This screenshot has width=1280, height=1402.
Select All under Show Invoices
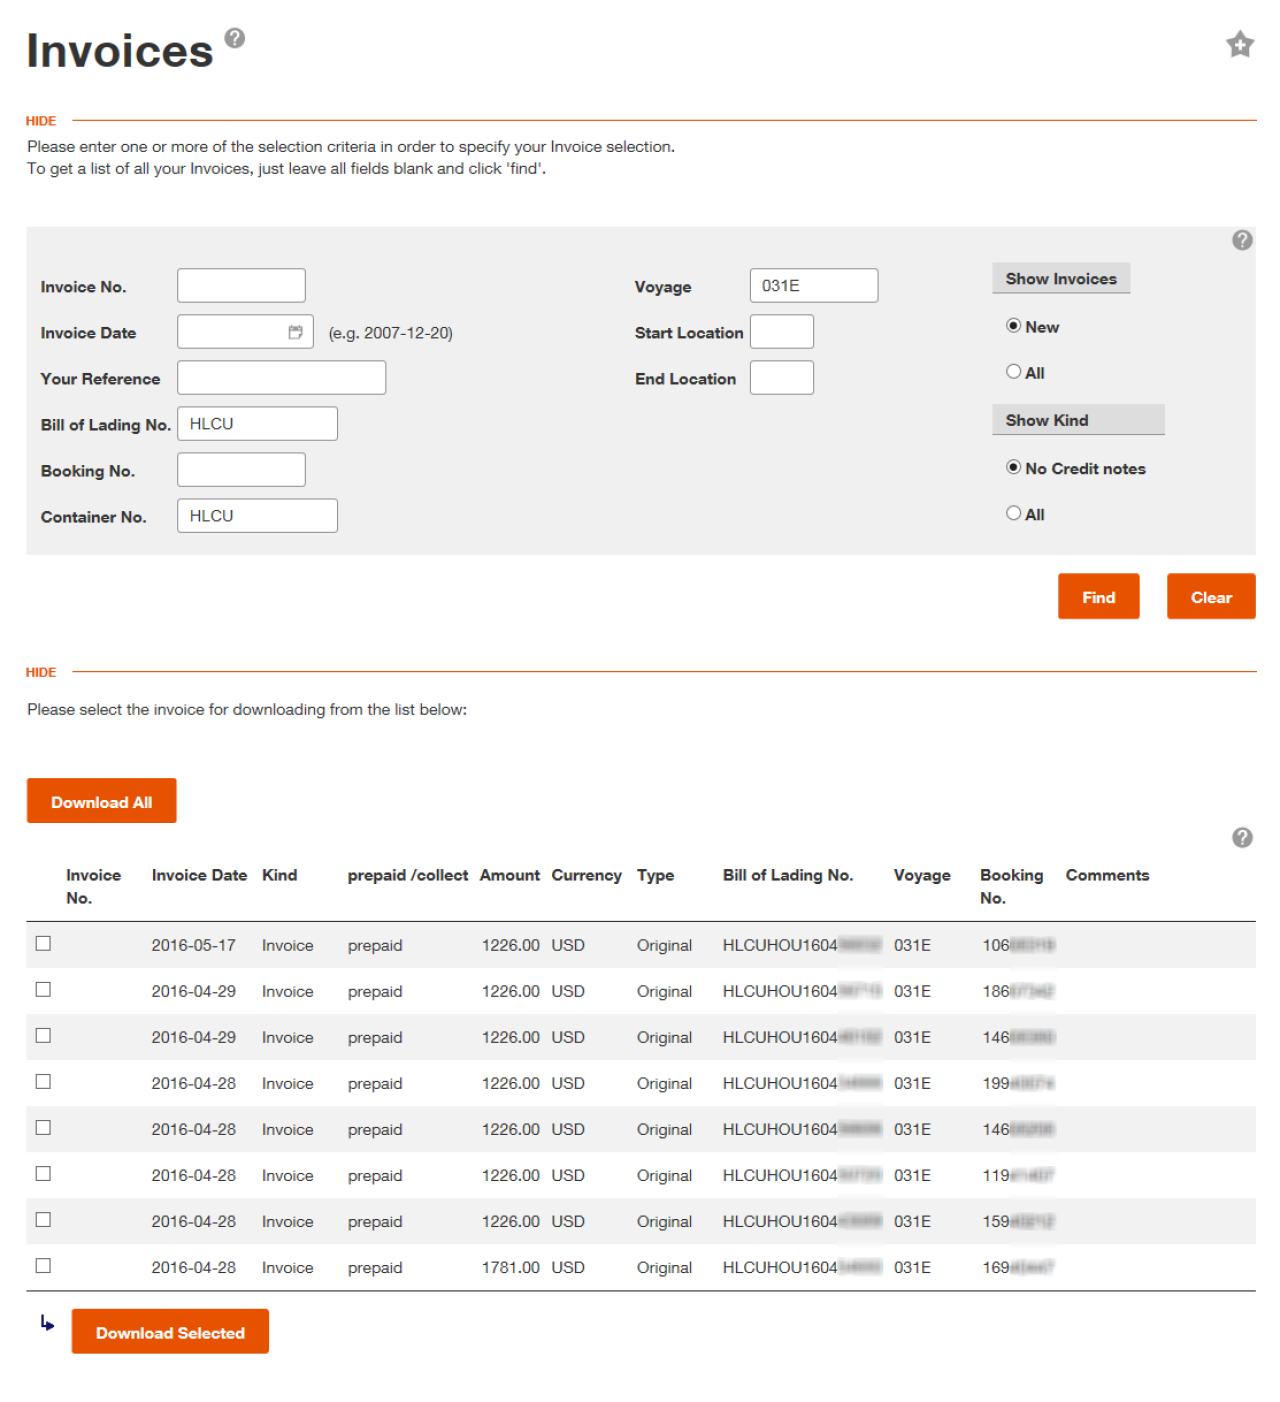tap(1014, 371)
